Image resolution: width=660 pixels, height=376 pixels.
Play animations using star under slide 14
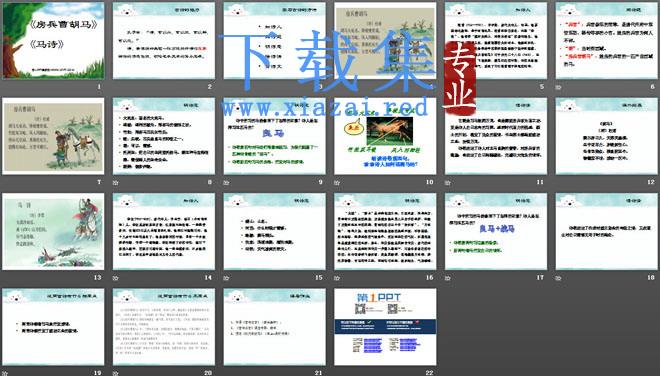pos(115,278)
